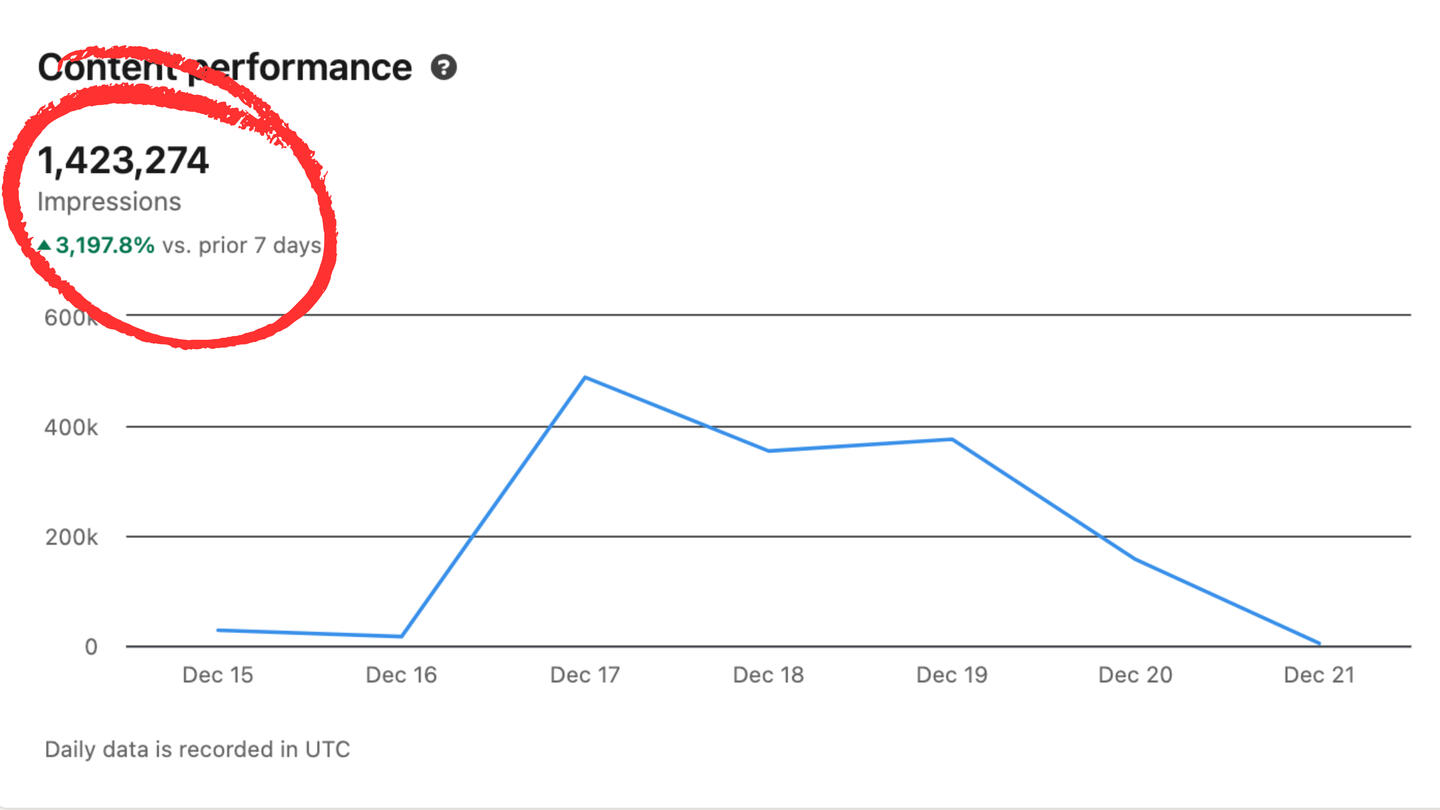Viewport: 1440px width, 810px height.
Task: Click the 0 baseline y-axis label
Action: 91,647
